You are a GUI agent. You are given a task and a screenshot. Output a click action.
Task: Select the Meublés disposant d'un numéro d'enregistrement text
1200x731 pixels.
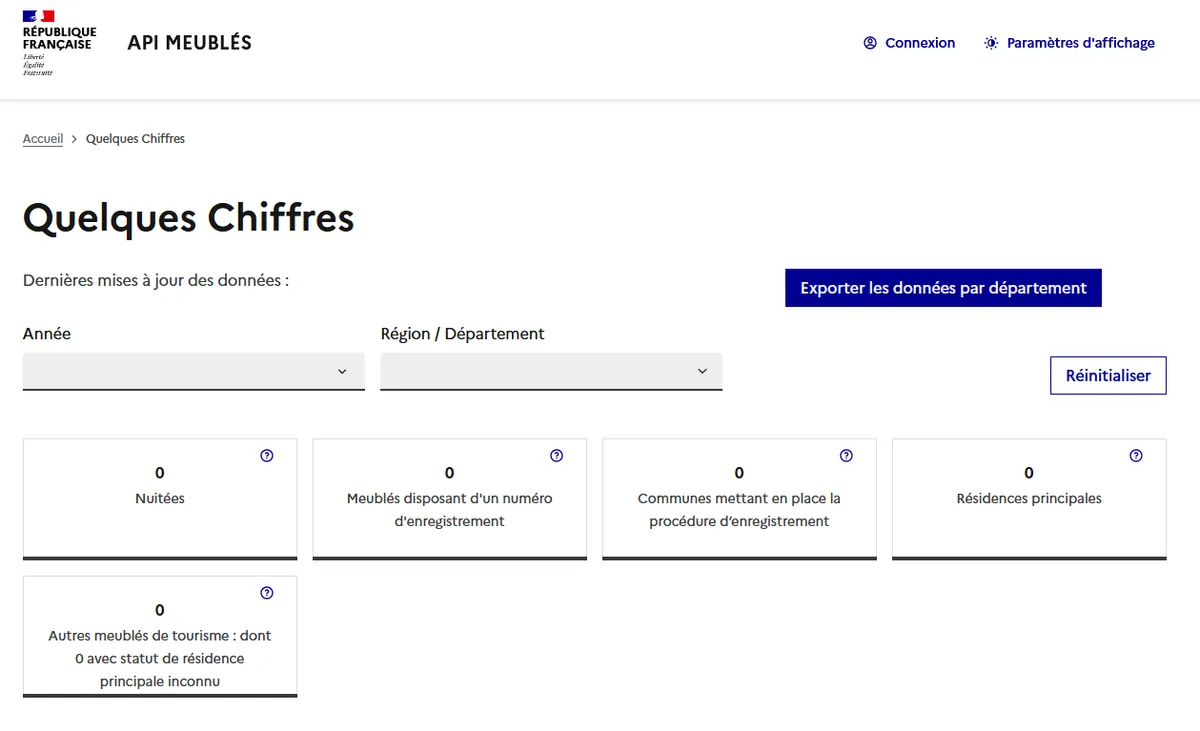tap(449, 509)
